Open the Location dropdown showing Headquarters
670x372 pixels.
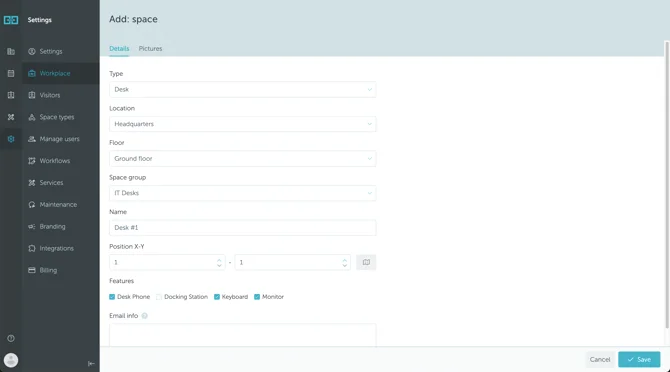(x=243, y=124)
